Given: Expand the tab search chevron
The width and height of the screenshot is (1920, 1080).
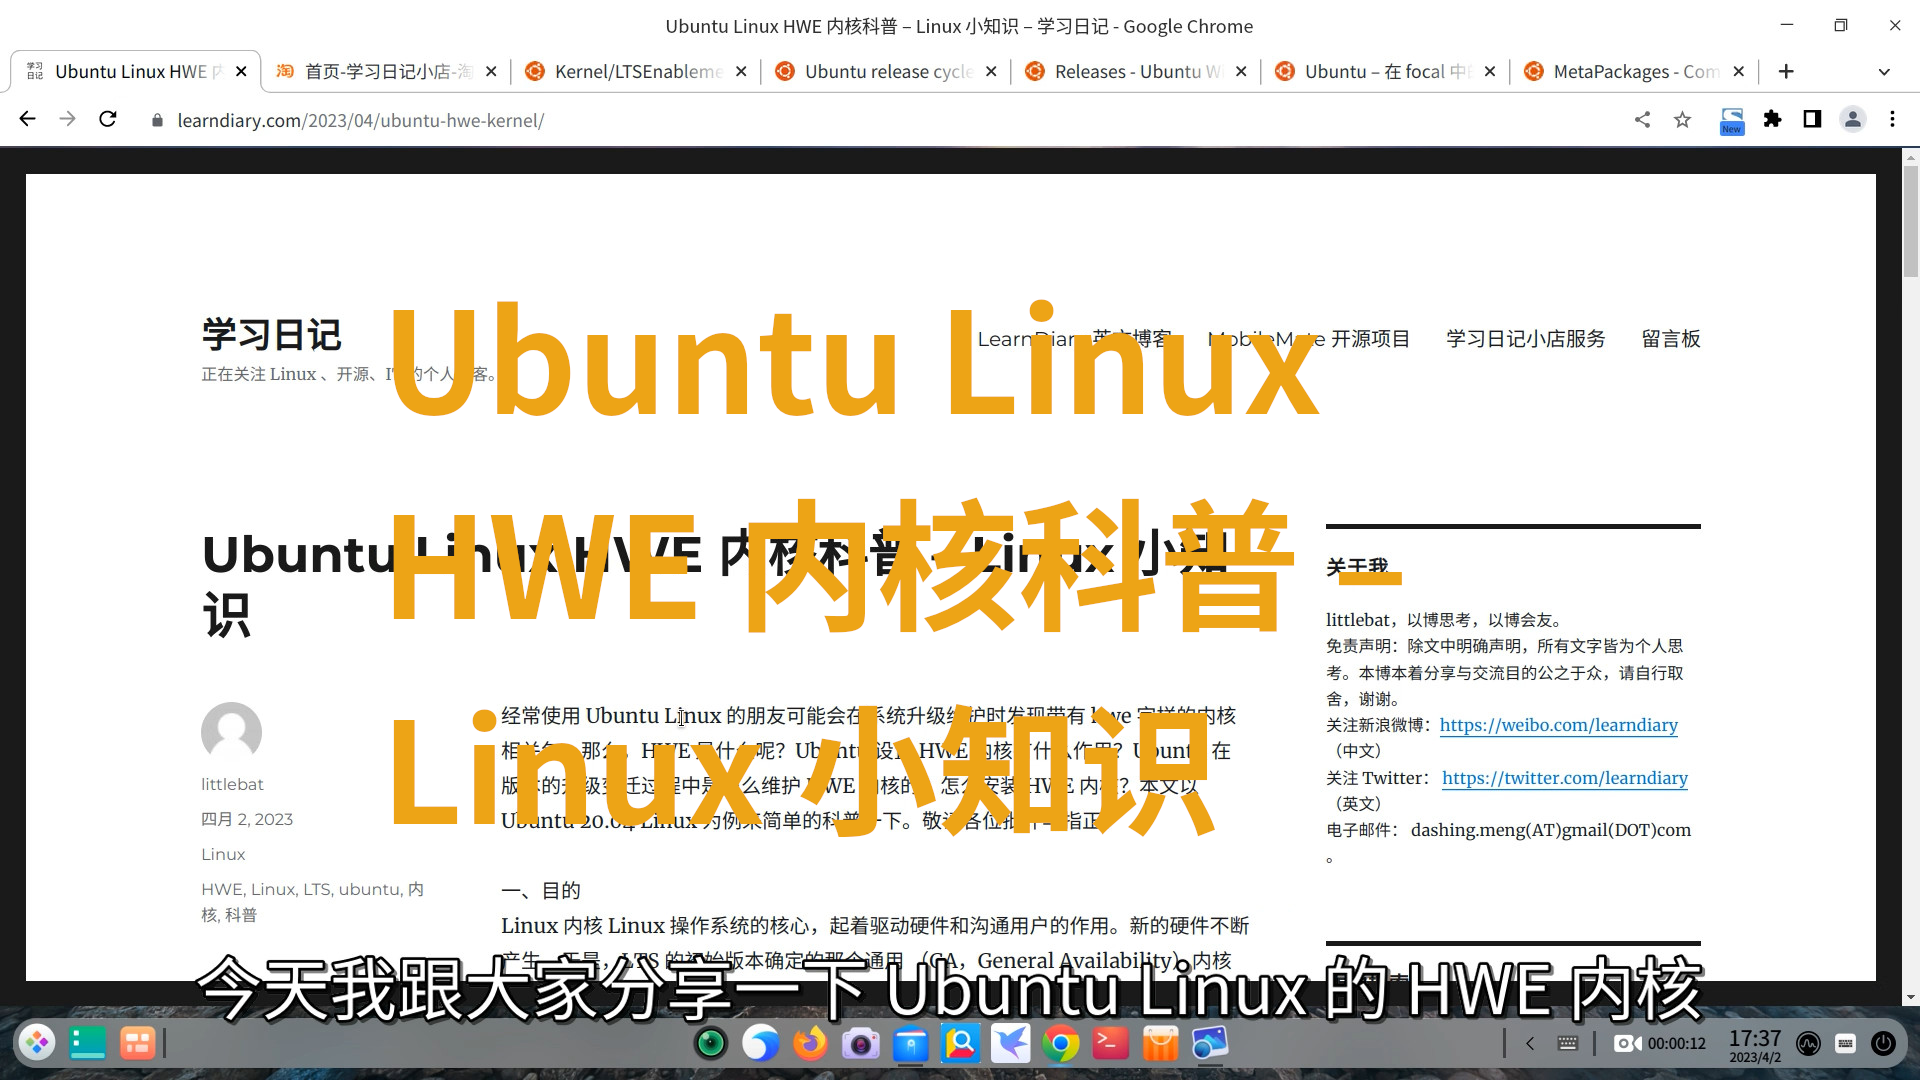Looking at the screenshot, I should click(1884, 72).
